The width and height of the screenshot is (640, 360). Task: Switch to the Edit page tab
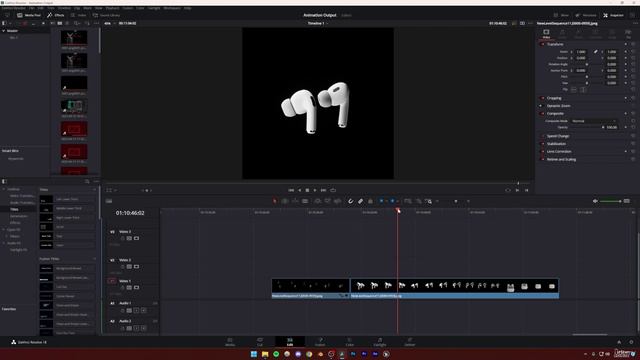pos(290,342)
